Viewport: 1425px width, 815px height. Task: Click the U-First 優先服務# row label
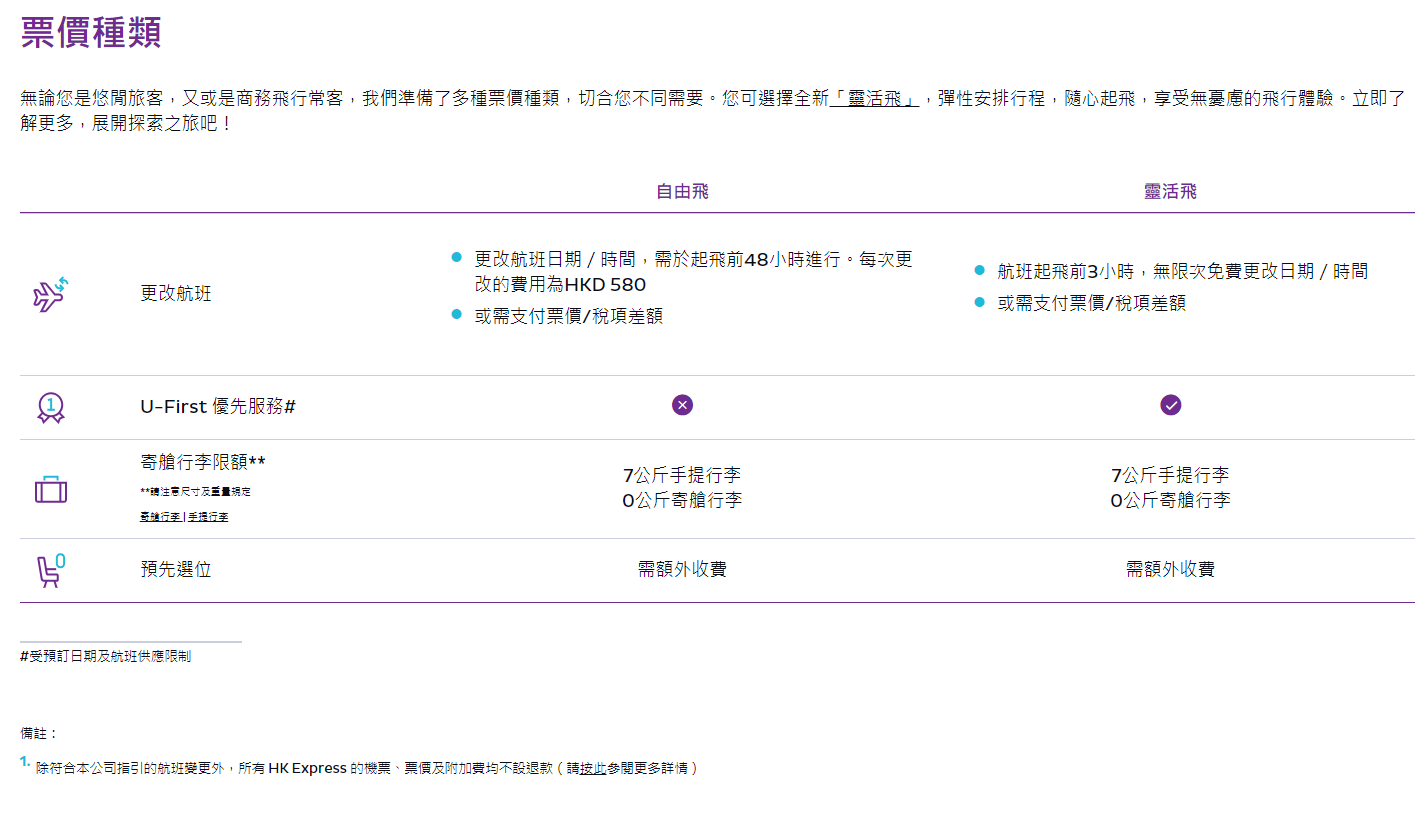[218, 407]
